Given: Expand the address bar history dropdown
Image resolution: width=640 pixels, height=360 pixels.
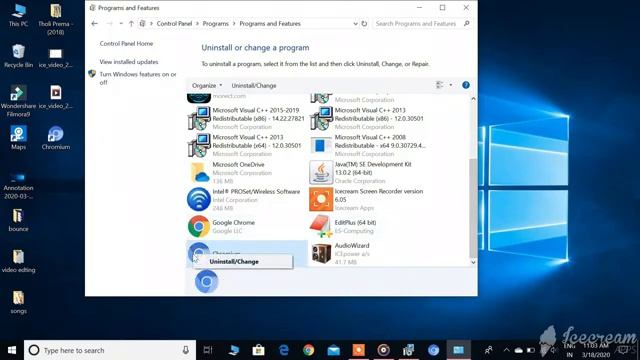Looking at the screenshot, I should click(x=355, y=24).
